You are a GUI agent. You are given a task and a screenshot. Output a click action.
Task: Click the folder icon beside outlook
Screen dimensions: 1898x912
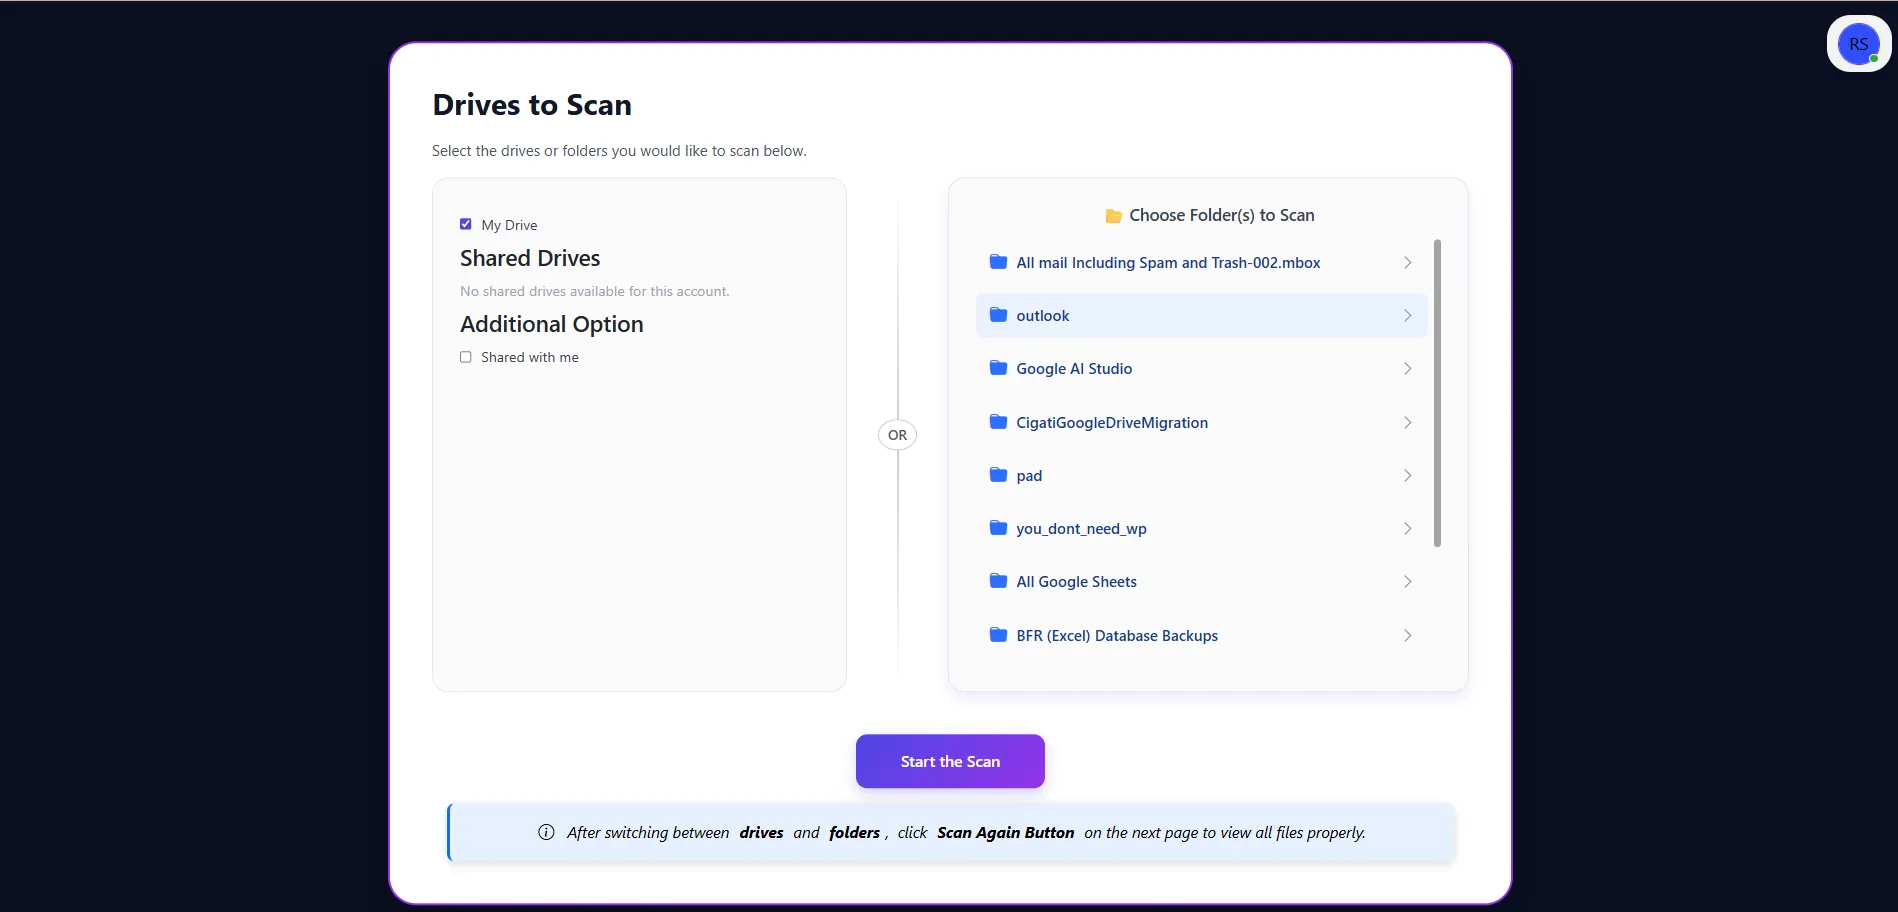tap(997, 315)
